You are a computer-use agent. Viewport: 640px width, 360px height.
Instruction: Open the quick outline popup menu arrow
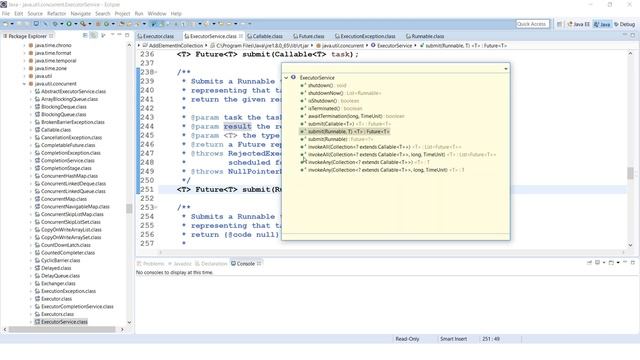pyautogui.click(x=506, y=69)
